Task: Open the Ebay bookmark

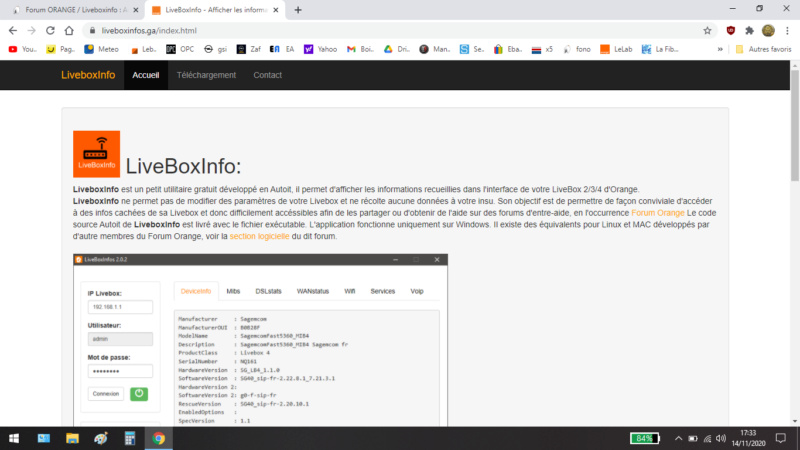Action: pos(508,49)
